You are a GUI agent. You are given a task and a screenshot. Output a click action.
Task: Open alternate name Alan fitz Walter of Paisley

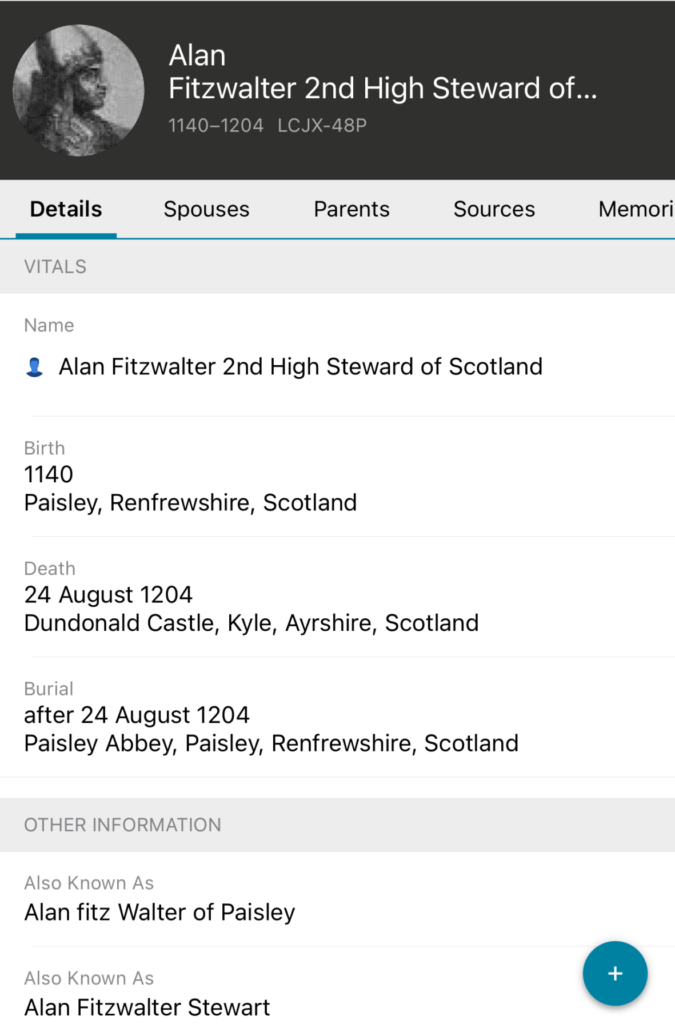pos(160,912)
